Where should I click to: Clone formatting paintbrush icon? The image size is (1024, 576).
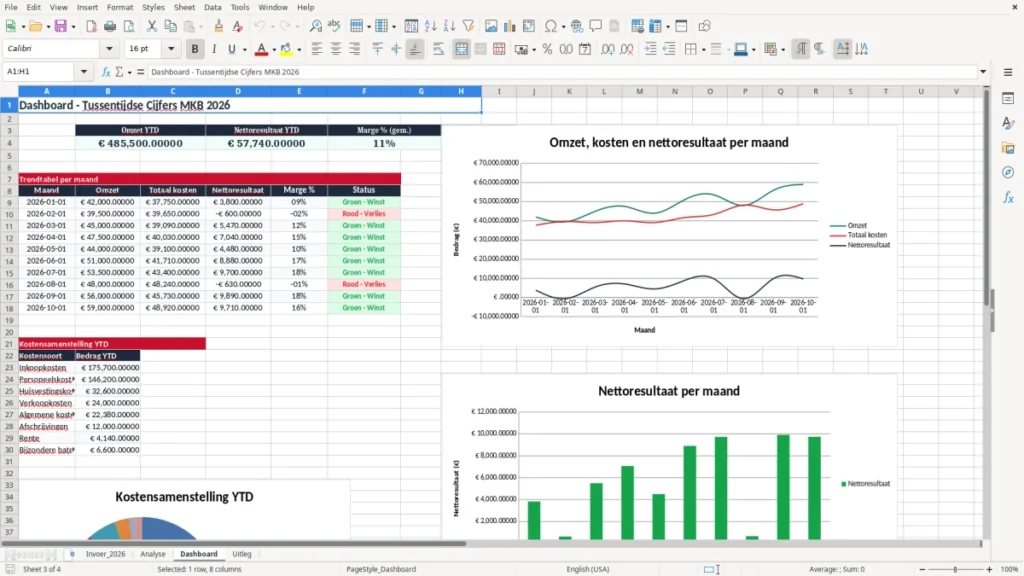219,26
